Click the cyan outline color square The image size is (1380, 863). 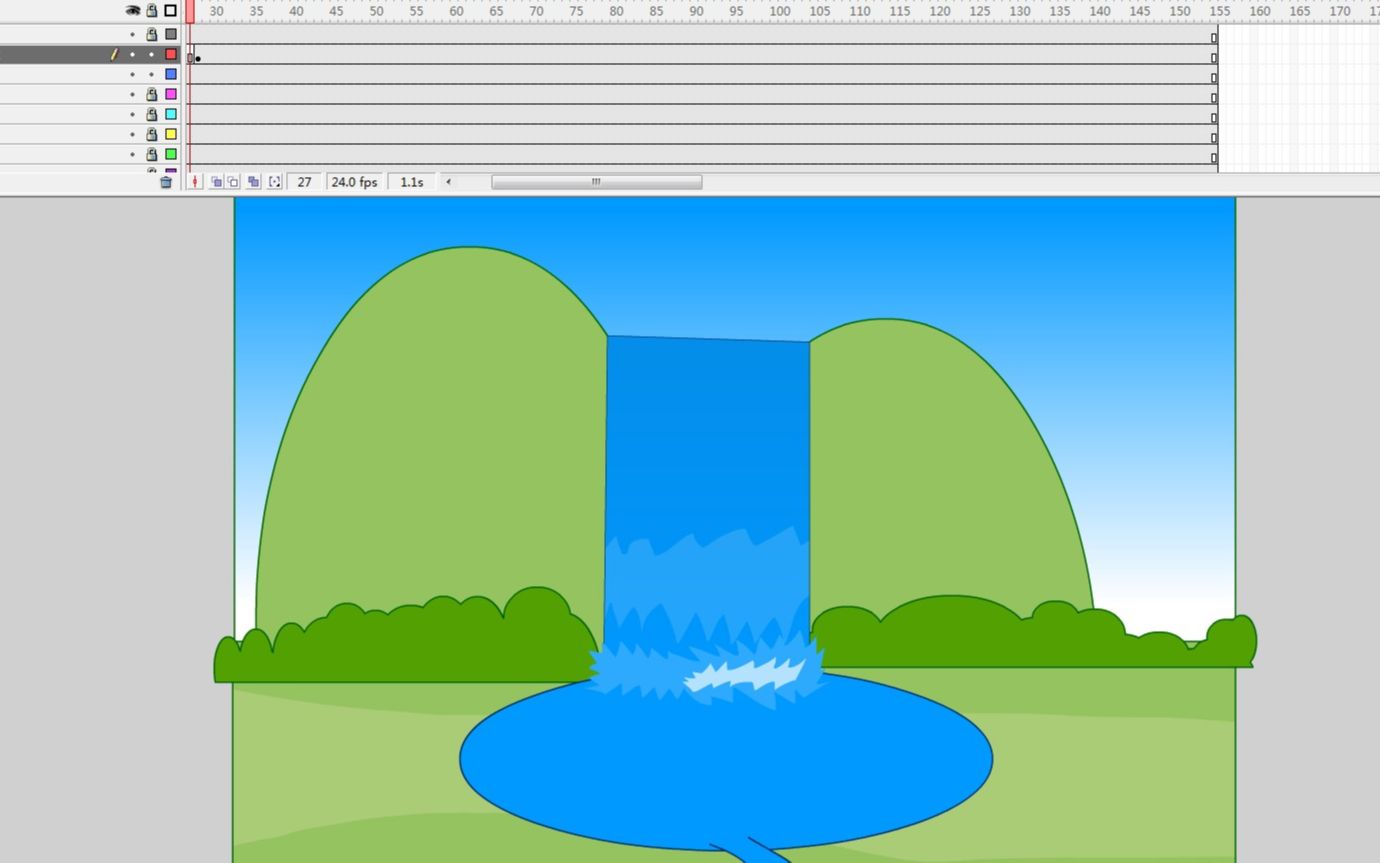171,114
